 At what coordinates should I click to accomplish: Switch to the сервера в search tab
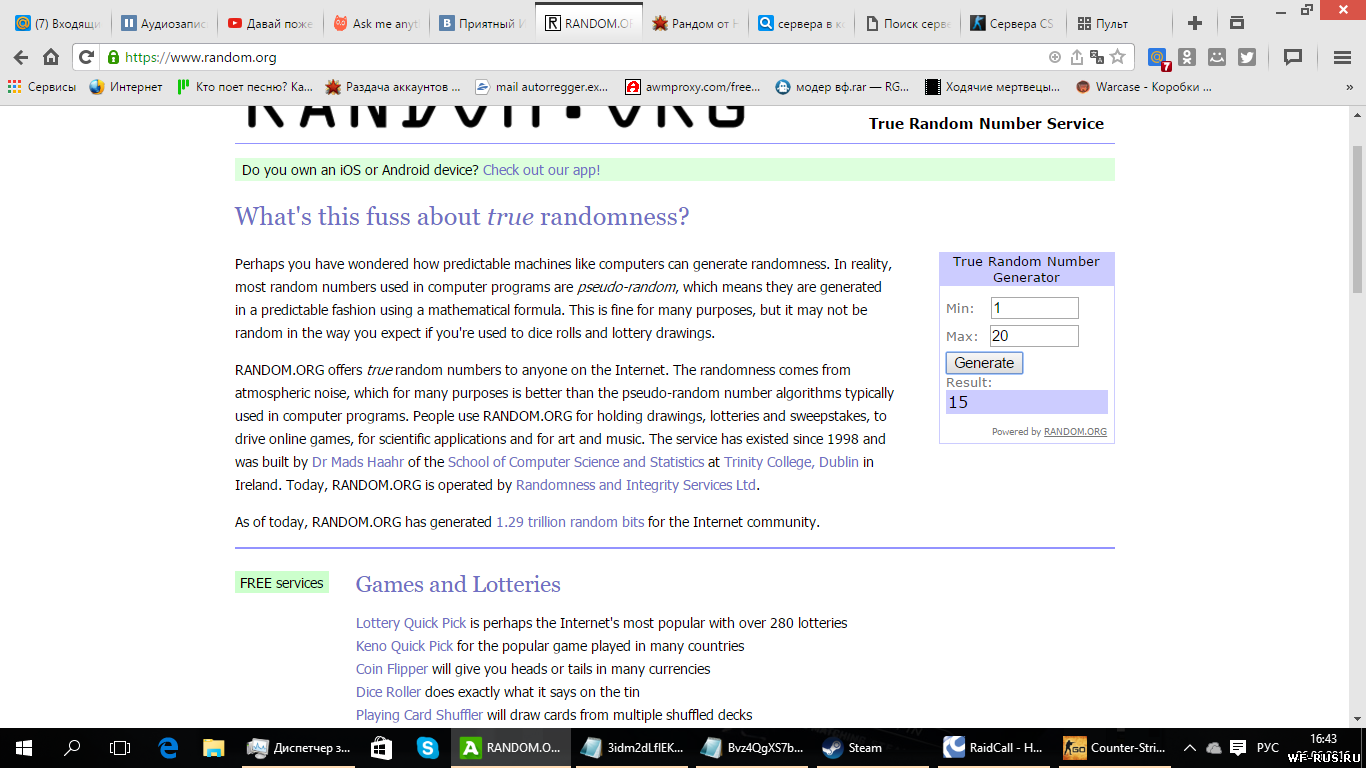801,23
